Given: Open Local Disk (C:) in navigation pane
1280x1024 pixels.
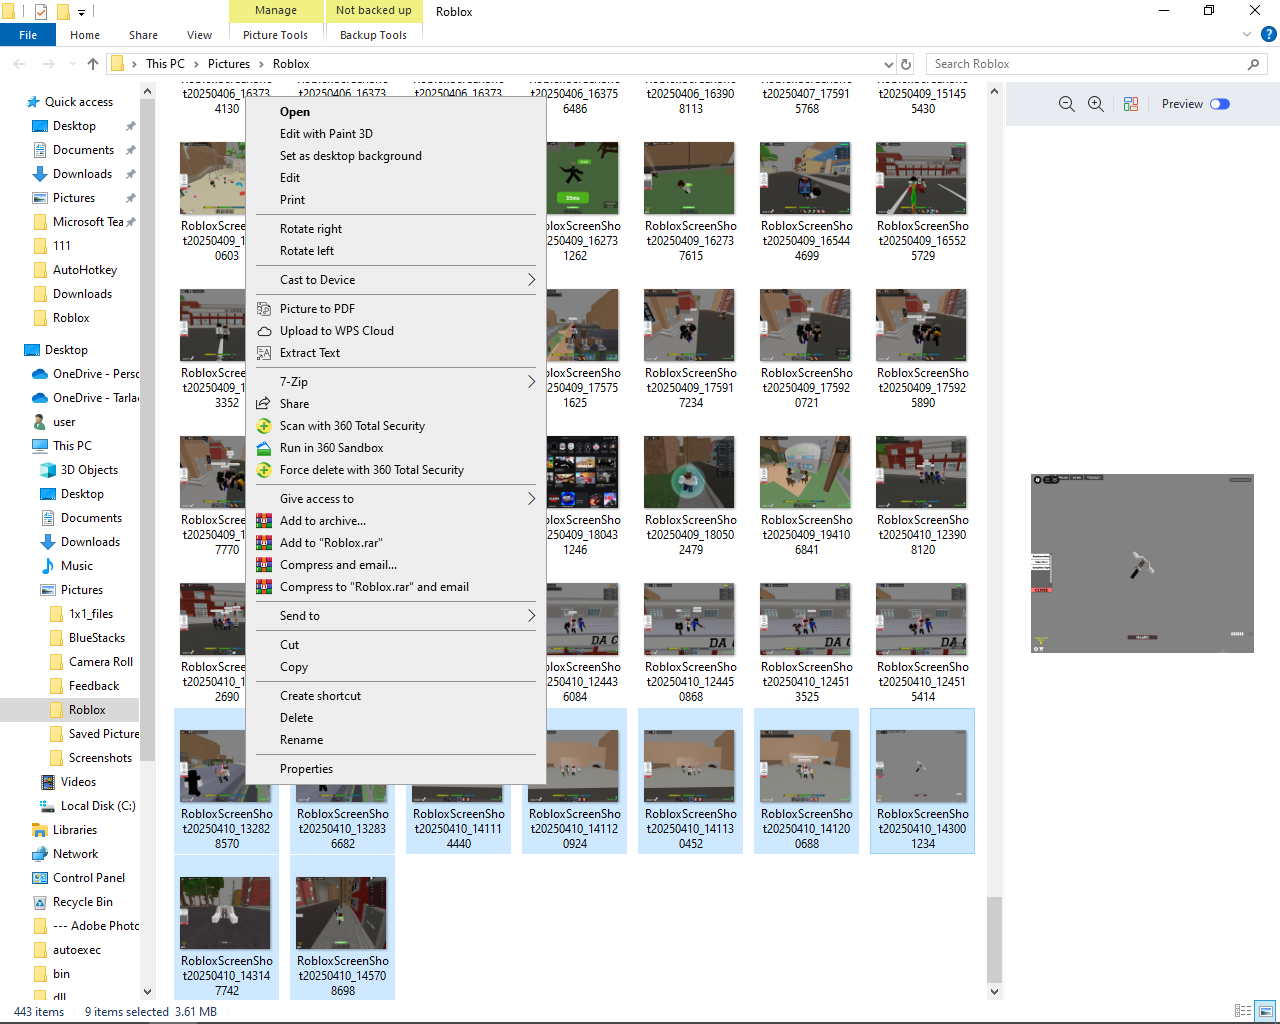Looking at the screenshot, I should coord(98,806).
